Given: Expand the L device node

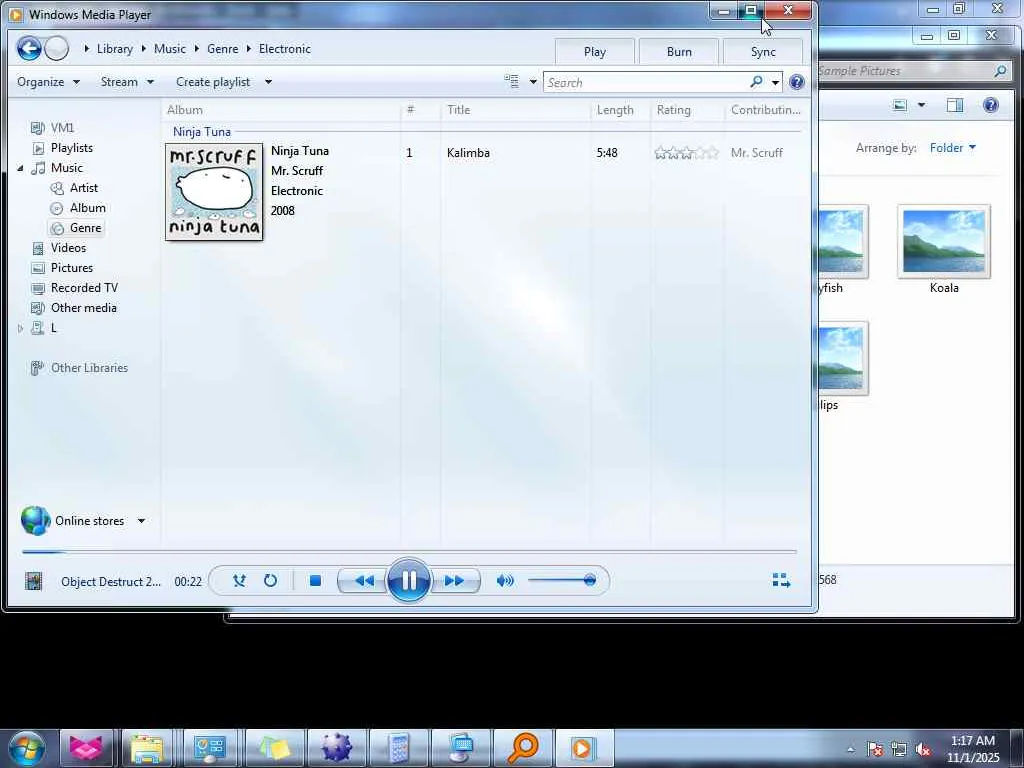Looking at the screenshot, I should (20, 328).
